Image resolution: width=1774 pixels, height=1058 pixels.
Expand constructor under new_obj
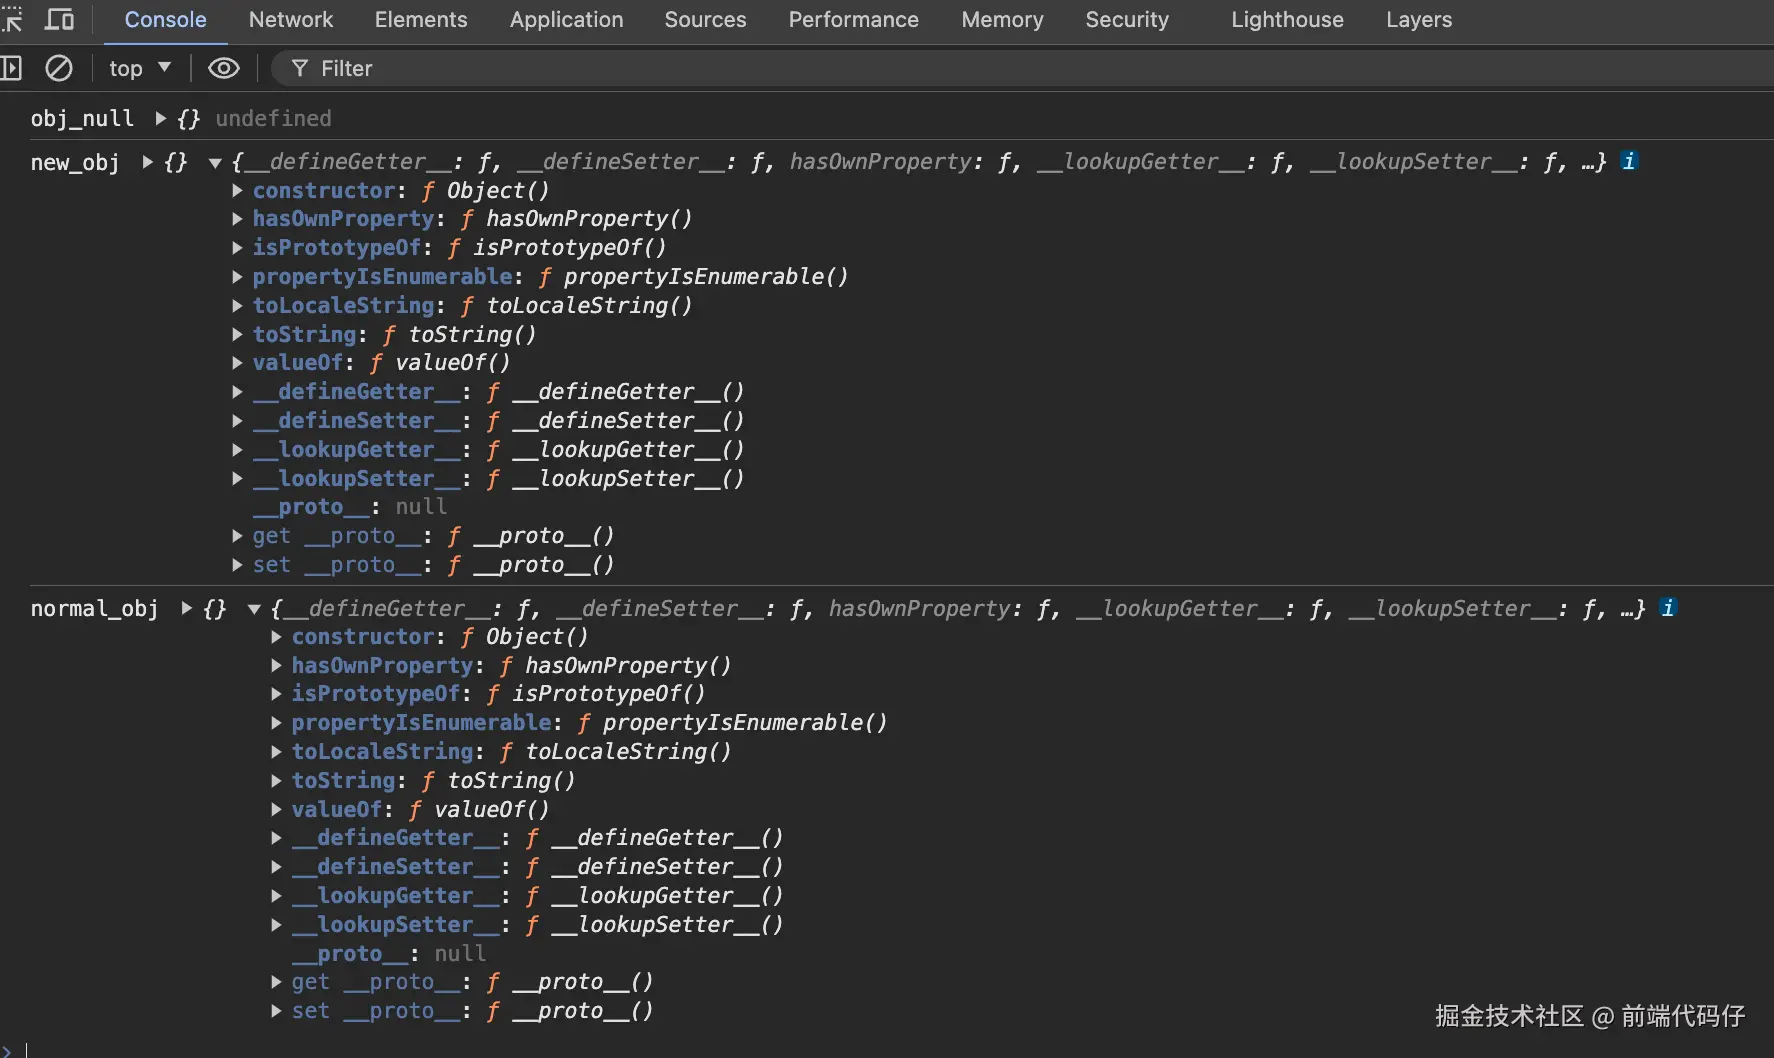237,190
